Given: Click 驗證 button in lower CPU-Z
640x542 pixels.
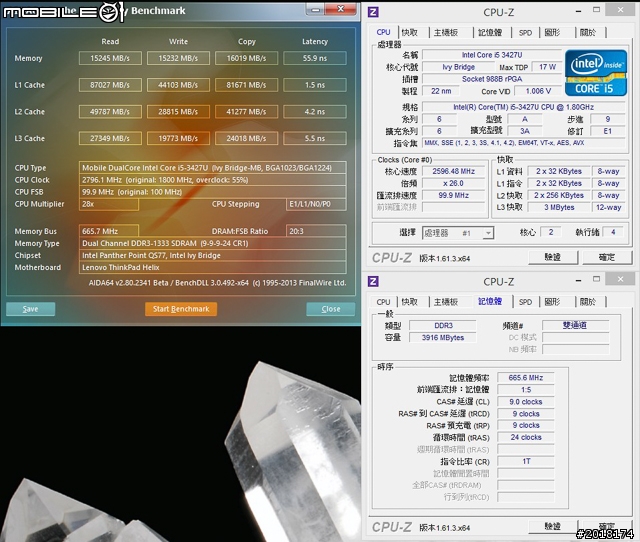Looking at the screenshot, I should click(553, 526).
